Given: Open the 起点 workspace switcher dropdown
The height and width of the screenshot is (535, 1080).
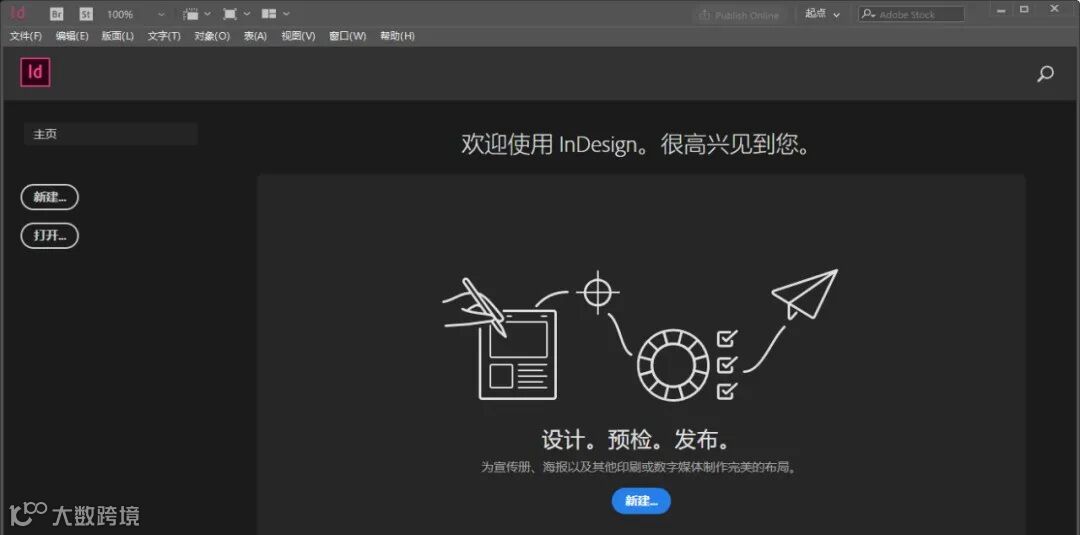Looking at the screenshot, I should 822,14.
